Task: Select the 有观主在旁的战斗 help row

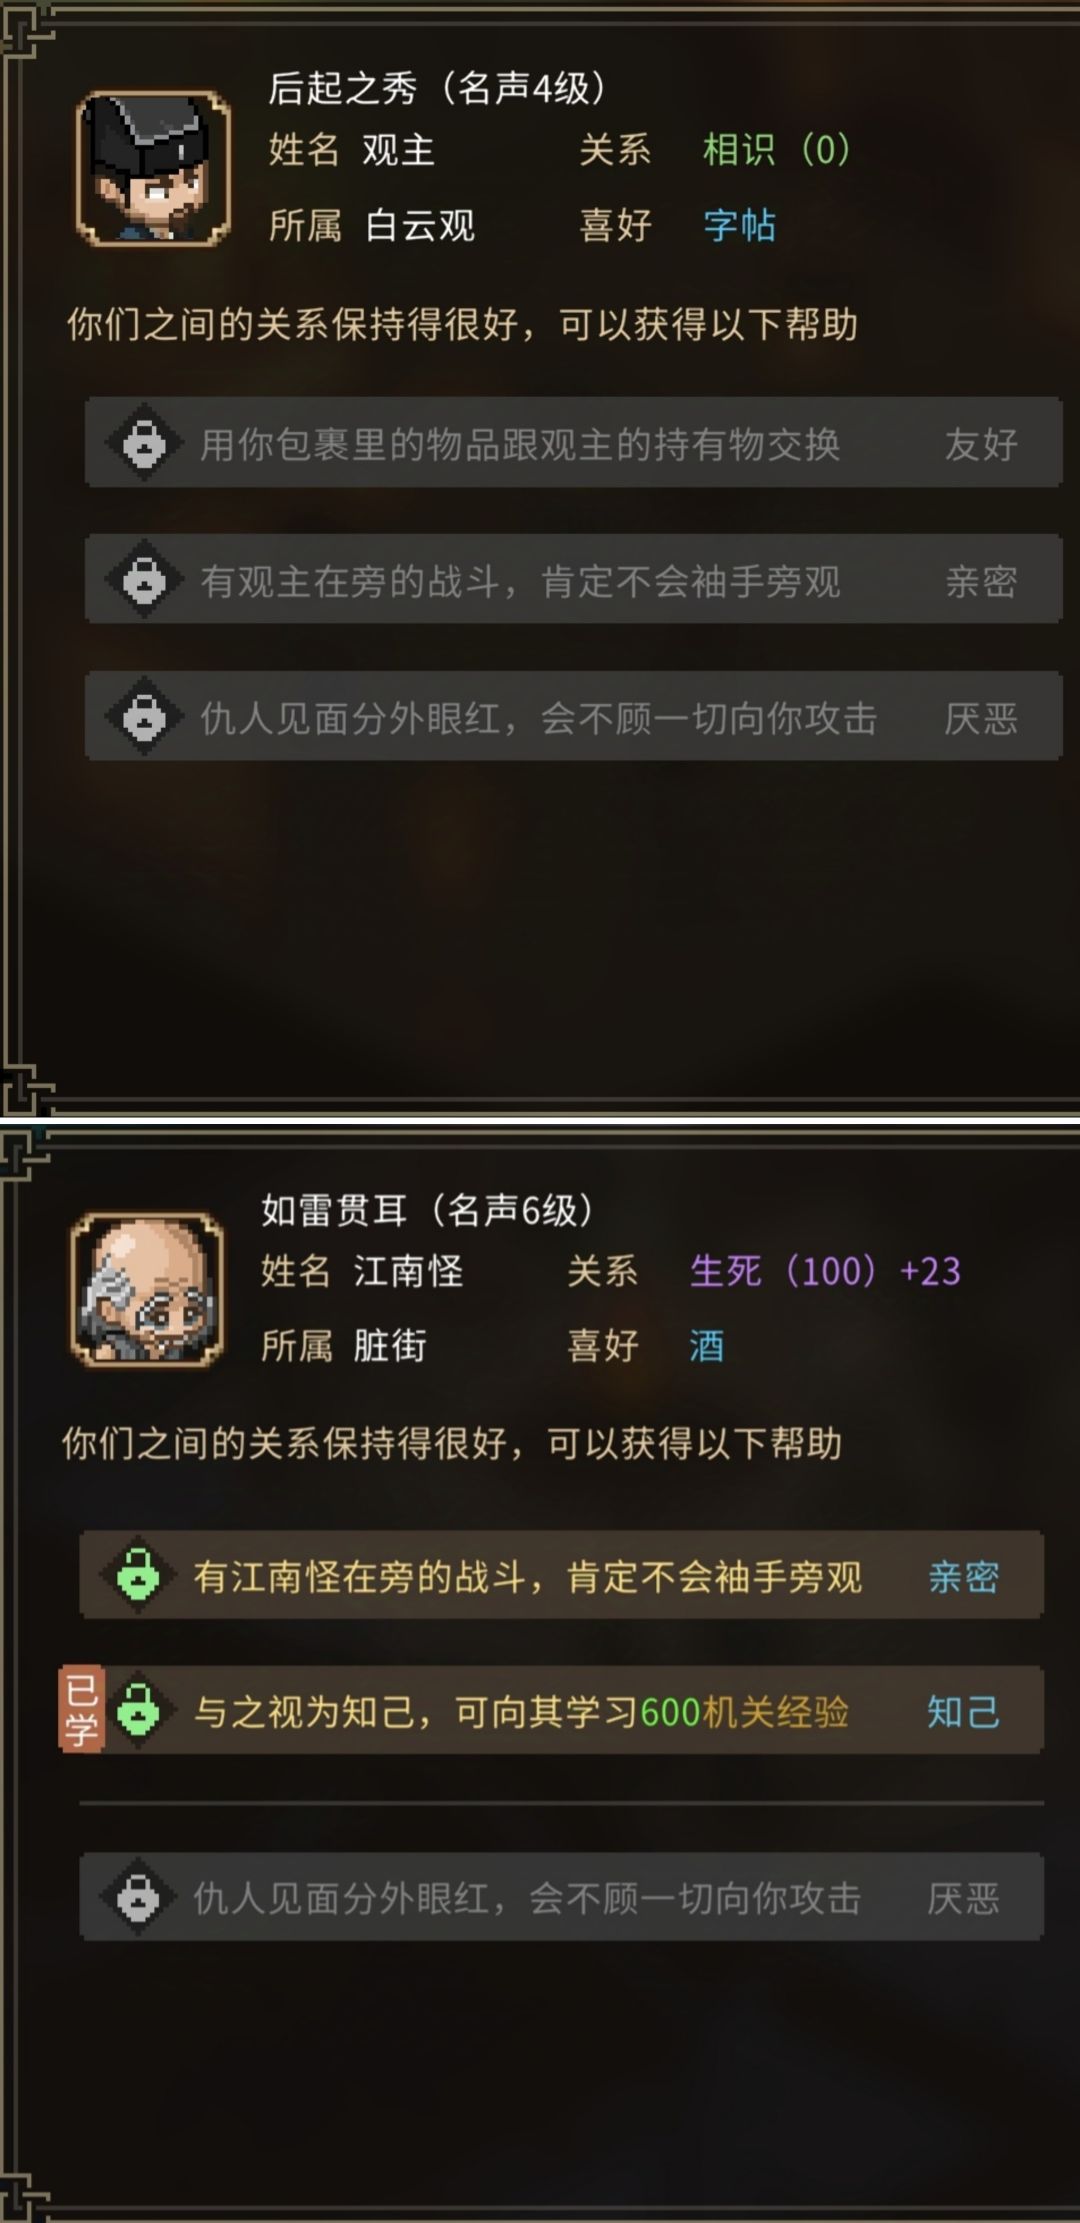Action: (x=573, y=579)
